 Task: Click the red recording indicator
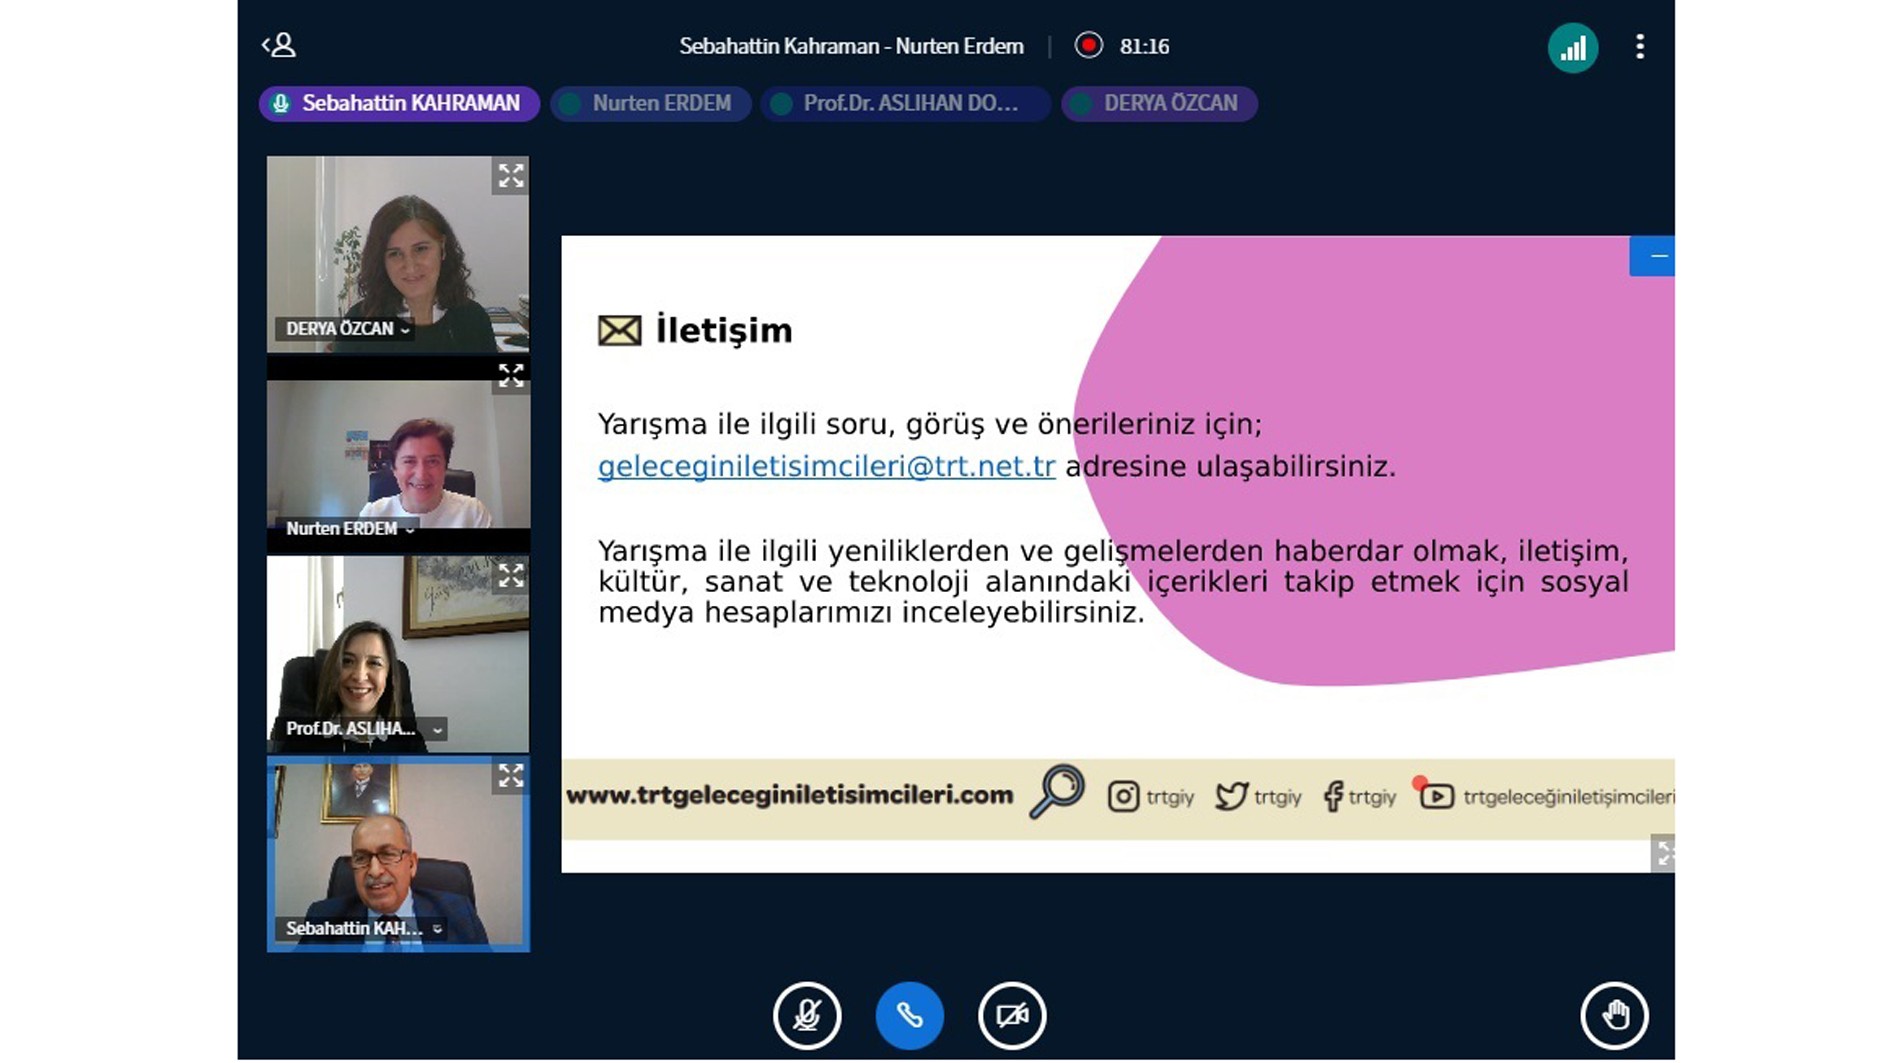point(1088,45)
